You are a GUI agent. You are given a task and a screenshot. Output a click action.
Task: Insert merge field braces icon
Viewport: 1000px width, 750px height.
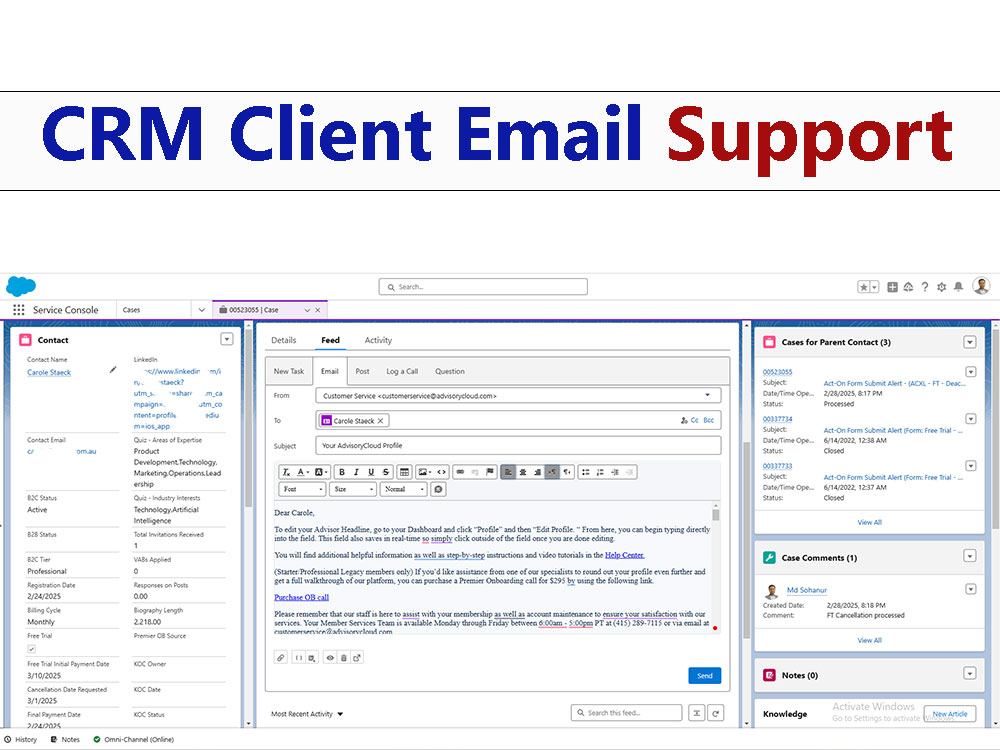click(298, 658)
